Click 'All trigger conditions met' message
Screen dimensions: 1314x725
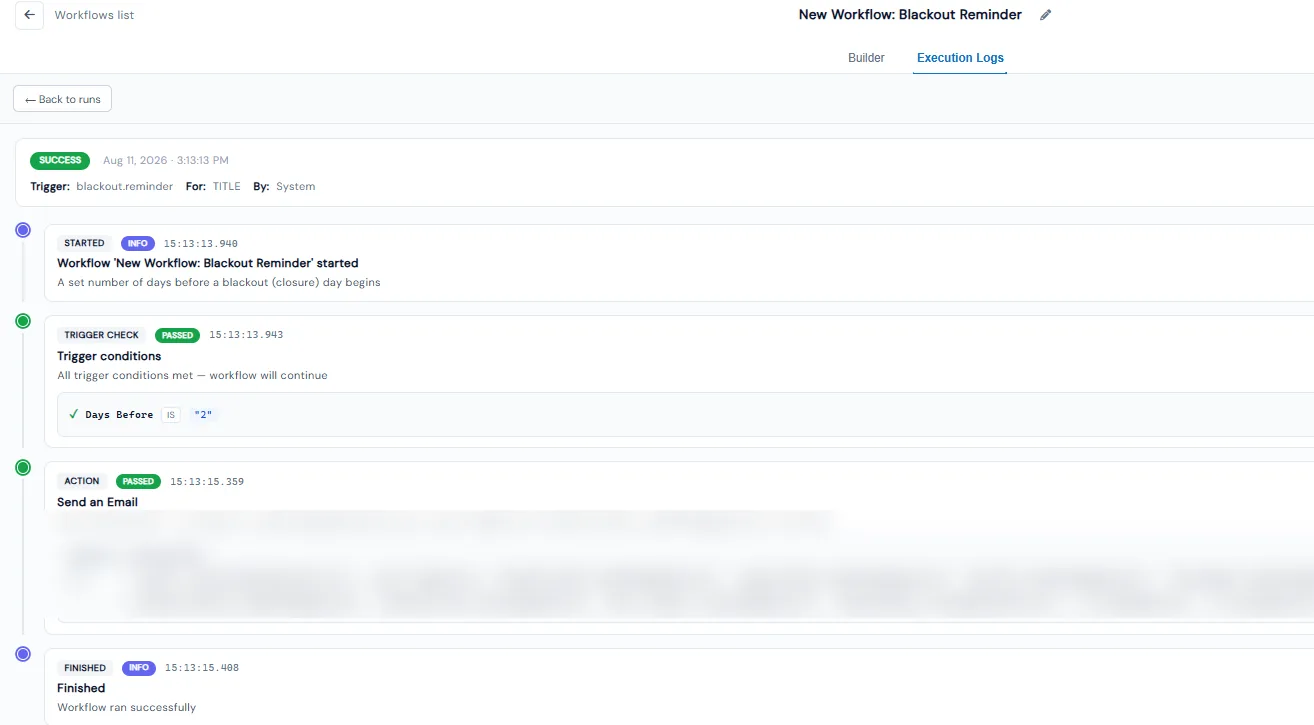(192, 375)
